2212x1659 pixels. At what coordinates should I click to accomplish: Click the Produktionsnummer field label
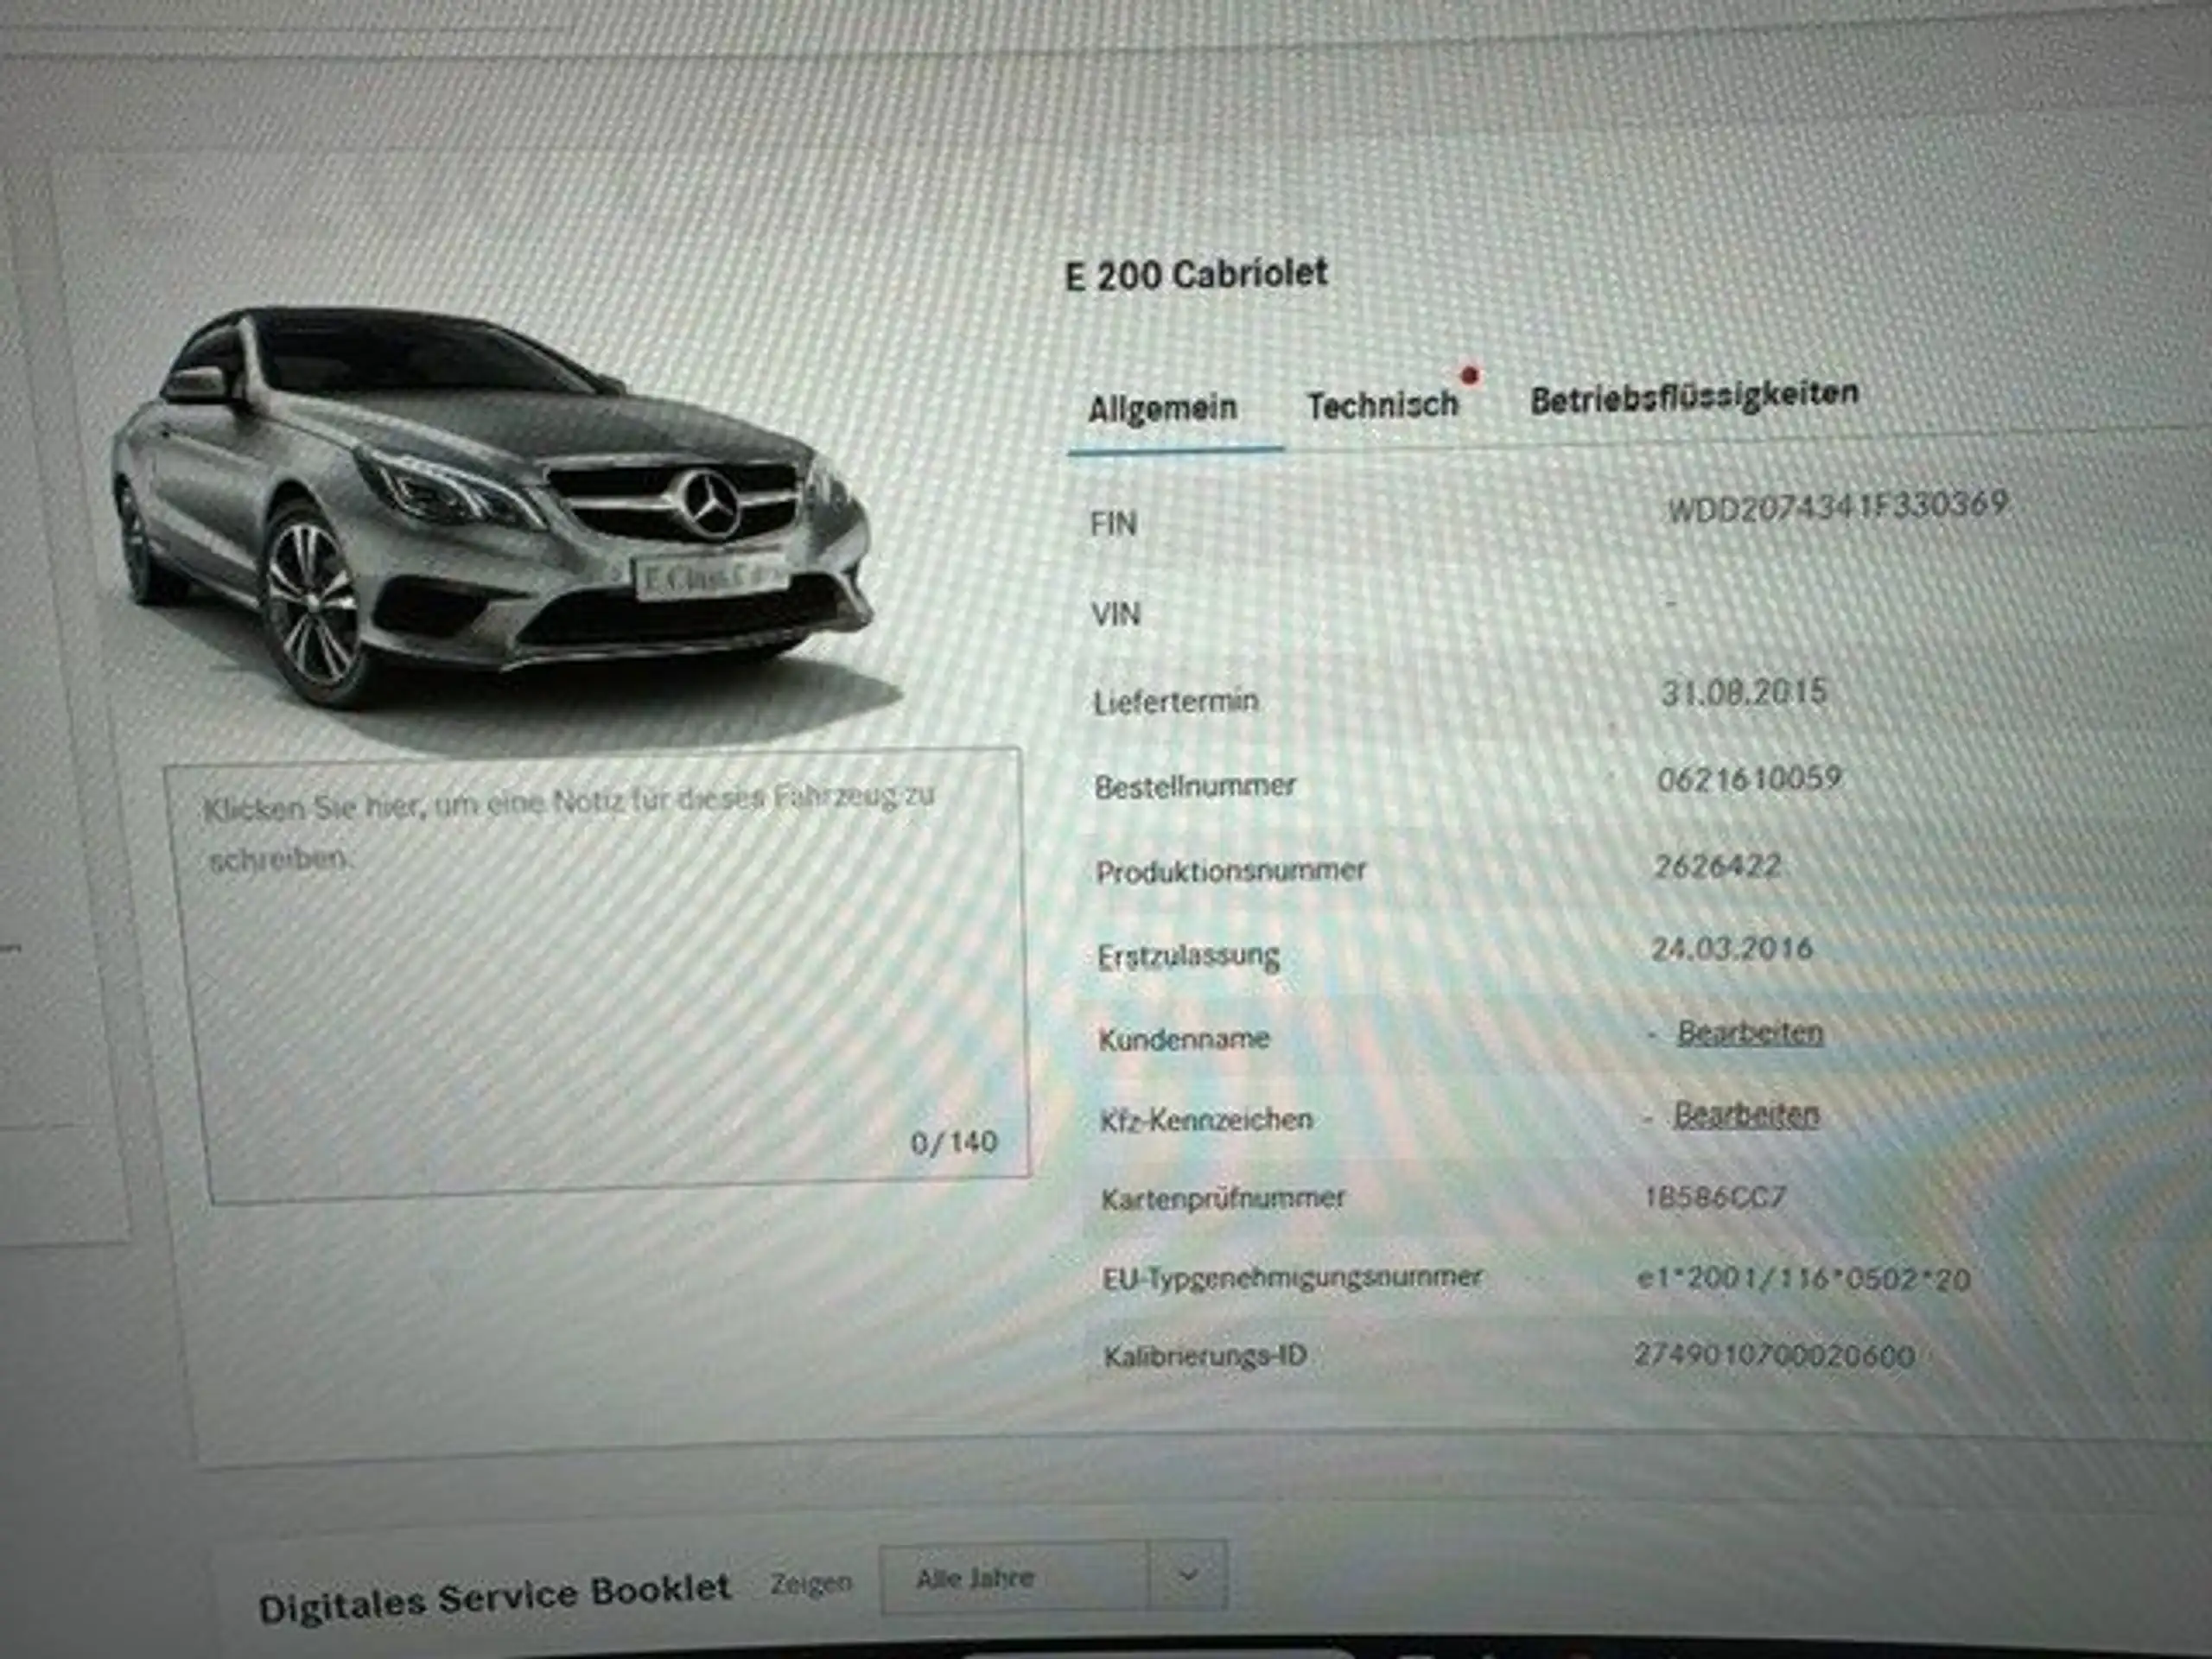tap(1231, 872)
